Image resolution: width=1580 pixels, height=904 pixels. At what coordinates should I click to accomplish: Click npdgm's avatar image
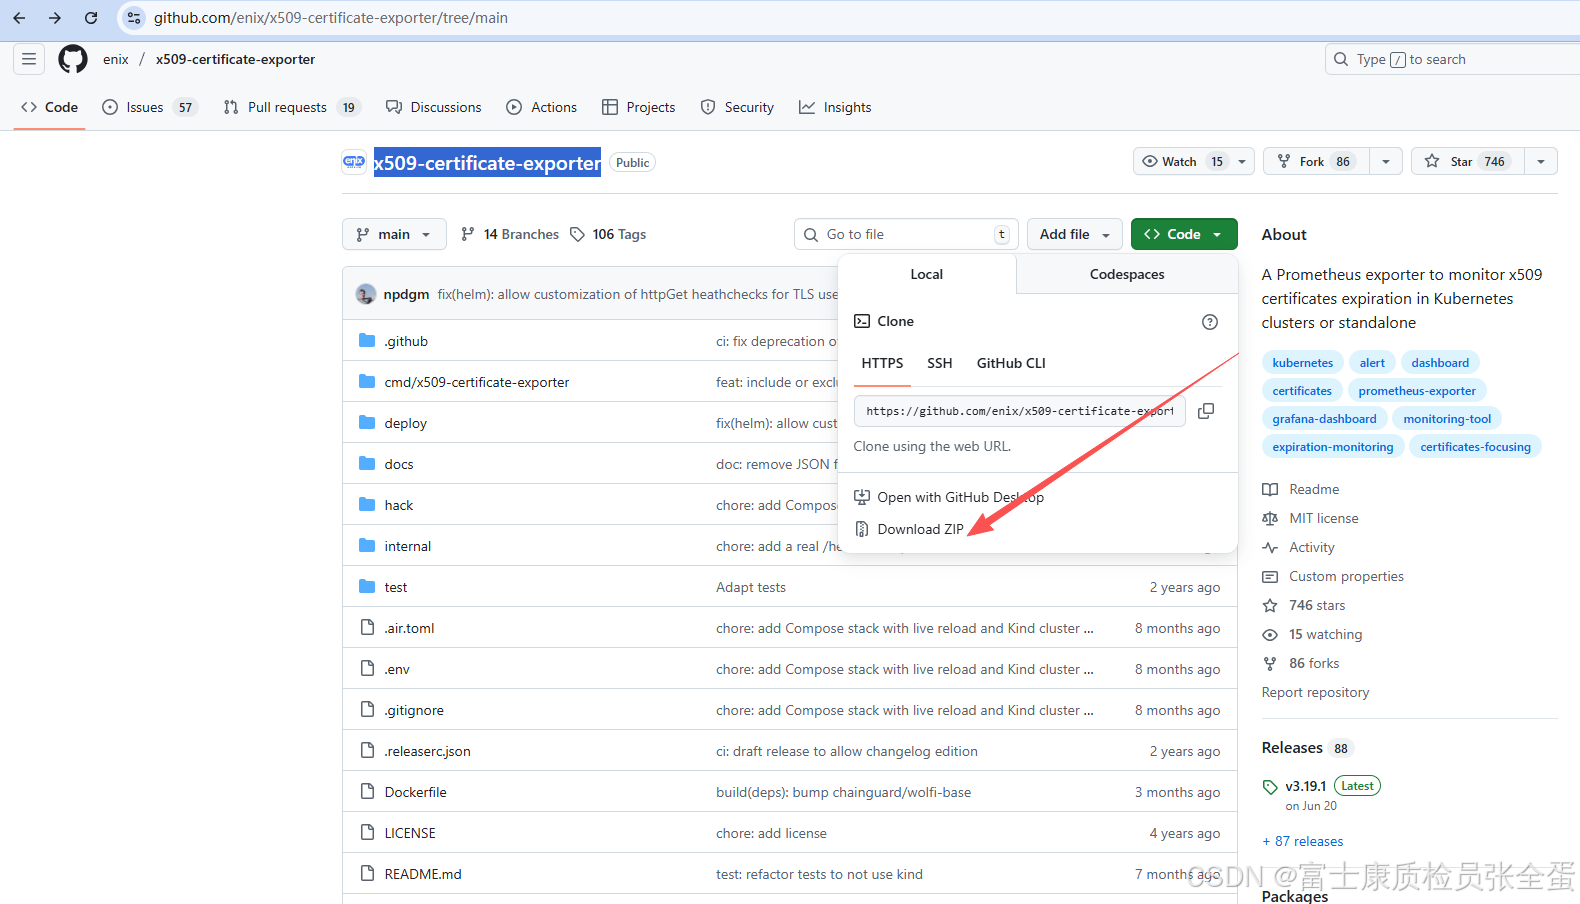point(366,294)
